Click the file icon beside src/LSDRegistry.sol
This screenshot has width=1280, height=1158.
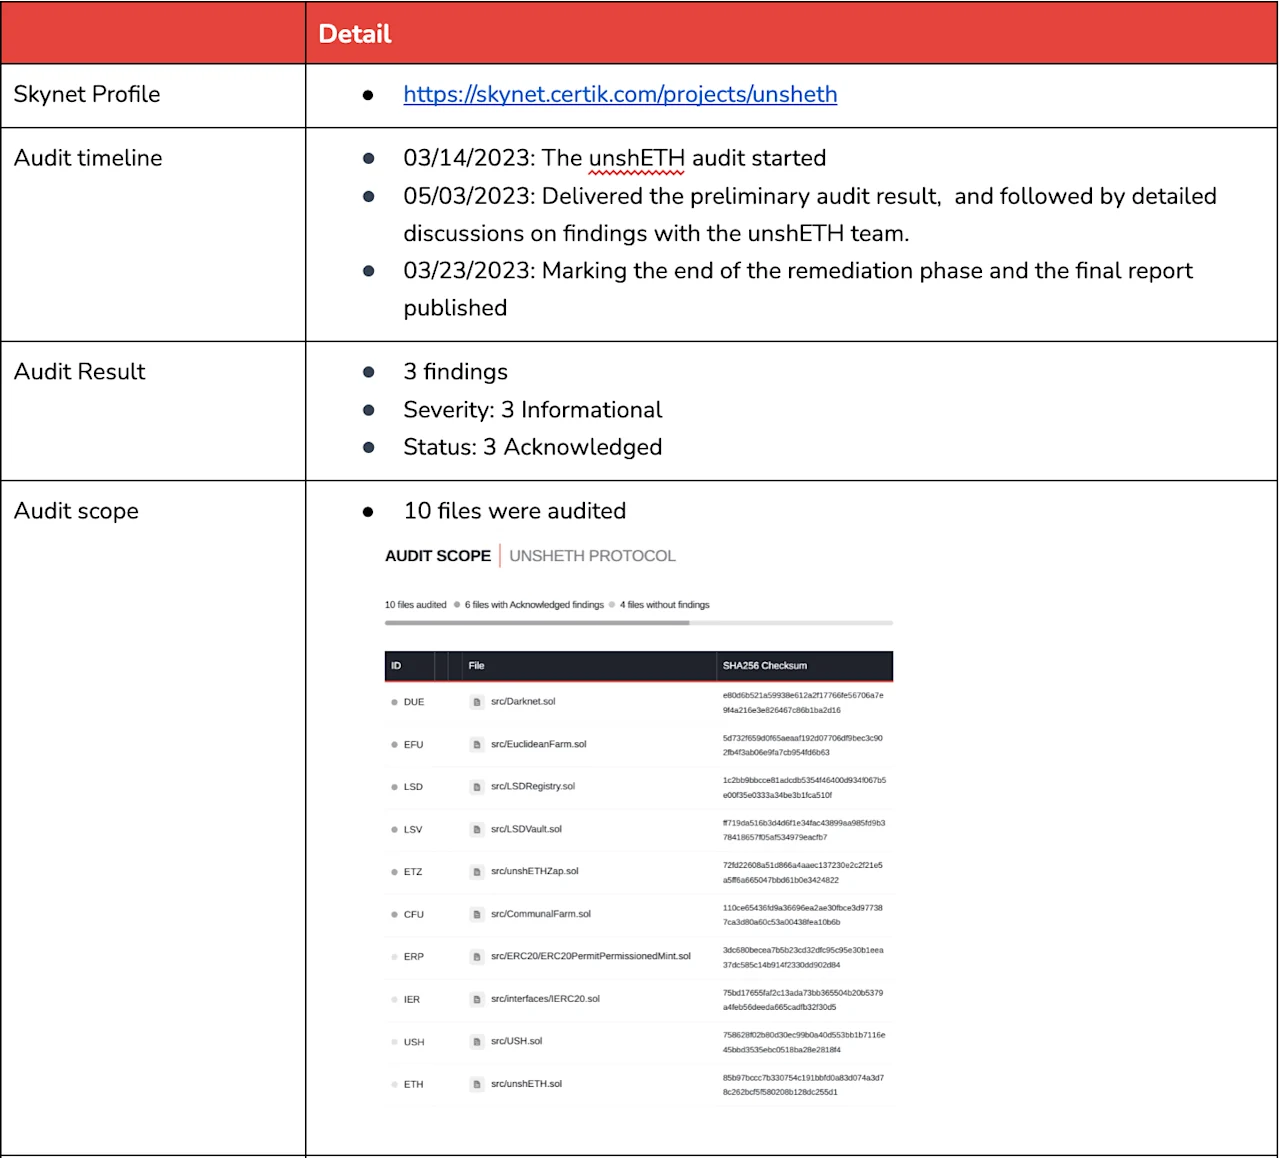point(477,787)
